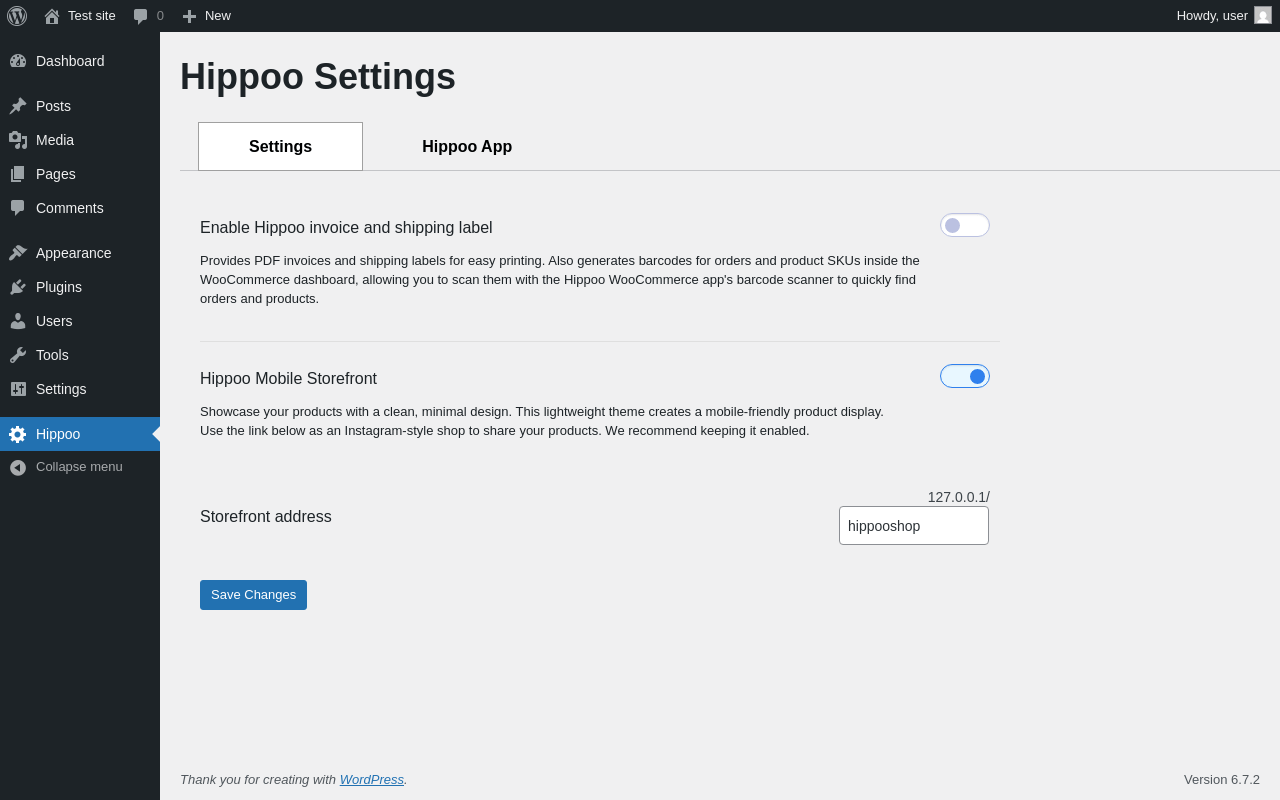Click the WordPress logo icon
The height and width of the screenshot is (800, 1280).
(x=17, y=16)
